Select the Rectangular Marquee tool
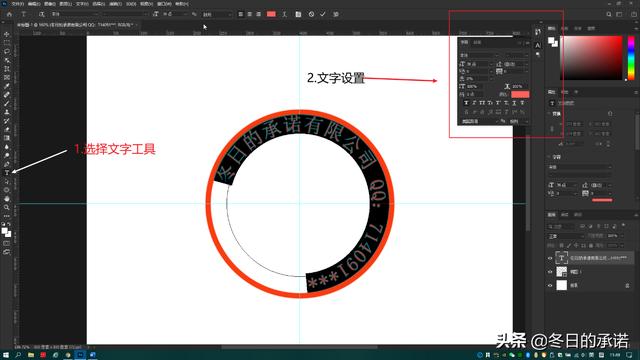 coord(7,43)
